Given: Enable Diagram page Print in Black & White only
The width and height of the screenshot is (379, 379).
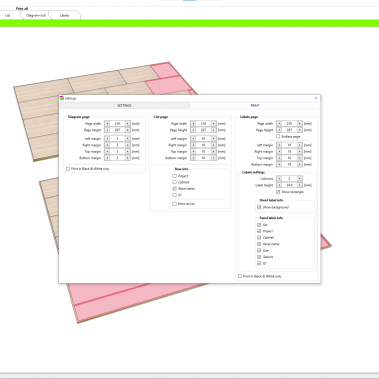Looking at the screenshot, I should click(68, 169).
